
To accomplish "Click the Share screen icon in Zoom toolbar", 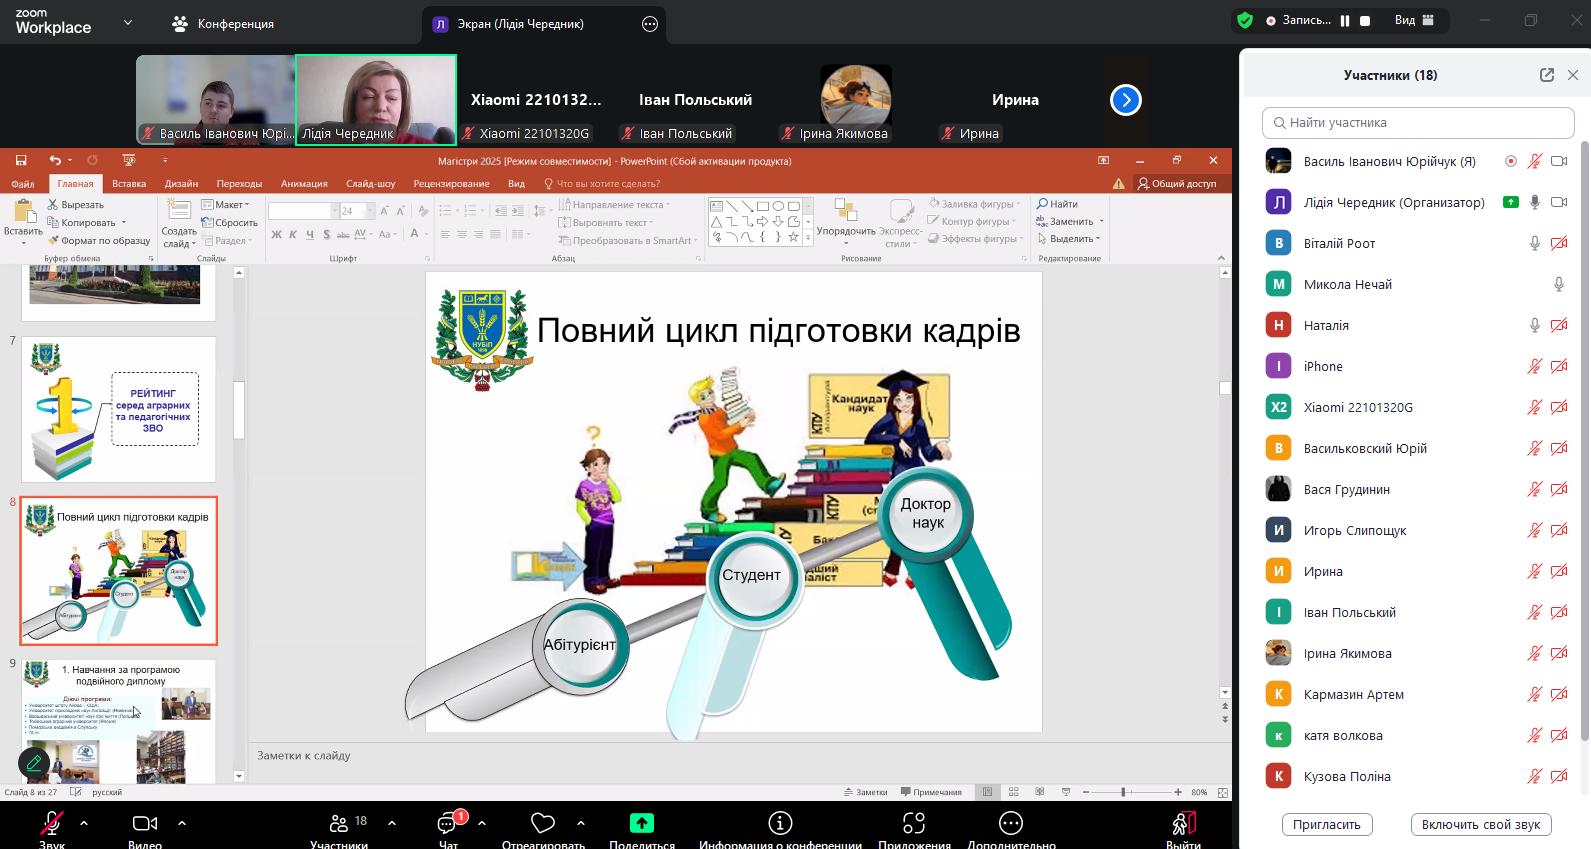I will pyautogui.click(x=641, y=823).
